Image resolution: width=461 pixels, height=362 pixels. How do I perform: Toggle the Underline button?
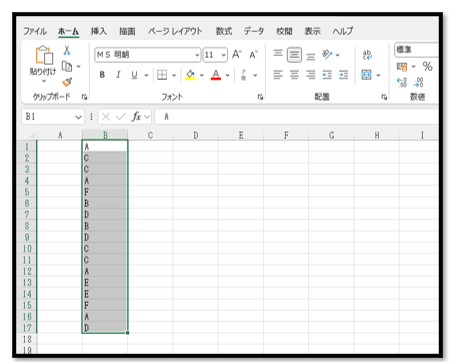[x=134, y=75]
